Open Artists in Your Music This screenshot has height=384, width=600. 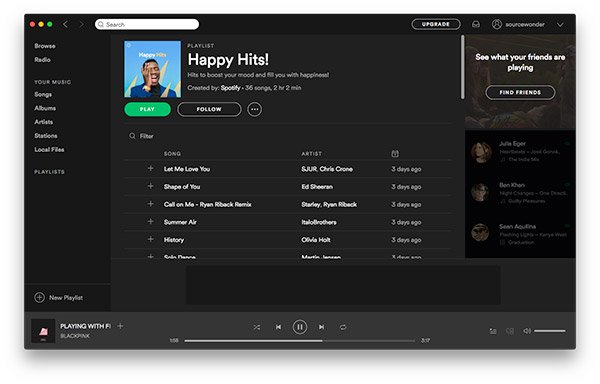click(44, 122)
